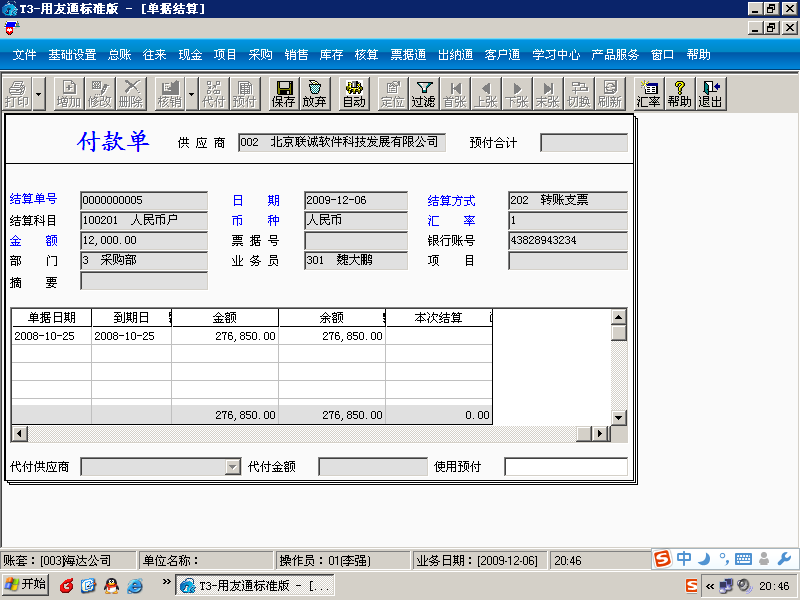The width and height of the screenshot is (800, 600).
Task: Open the 销售 menu
Action: [x=296, y=55]
